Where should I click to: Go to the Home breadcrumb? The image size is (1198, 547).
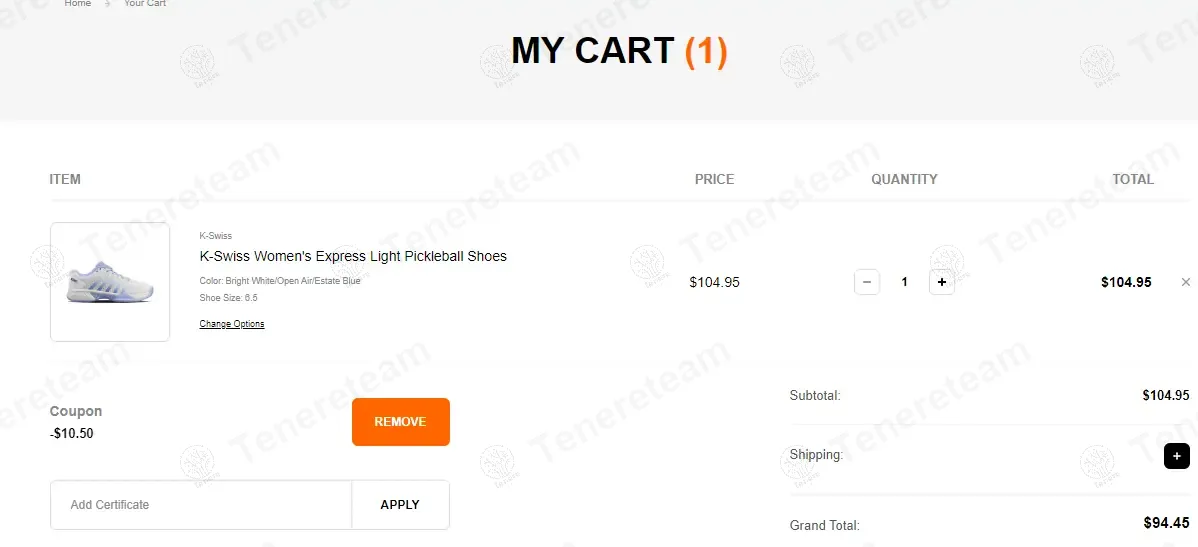[x=78, y=4]
